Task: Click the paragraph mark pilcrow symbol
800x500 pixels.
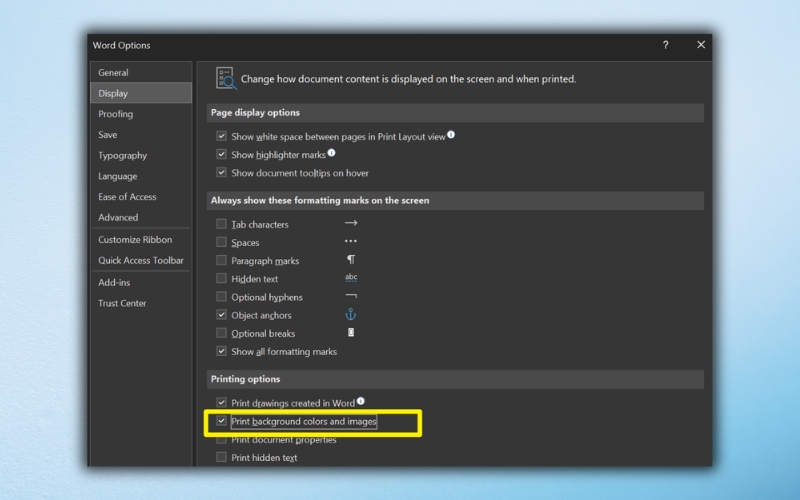Action: [x=351, y=260]
